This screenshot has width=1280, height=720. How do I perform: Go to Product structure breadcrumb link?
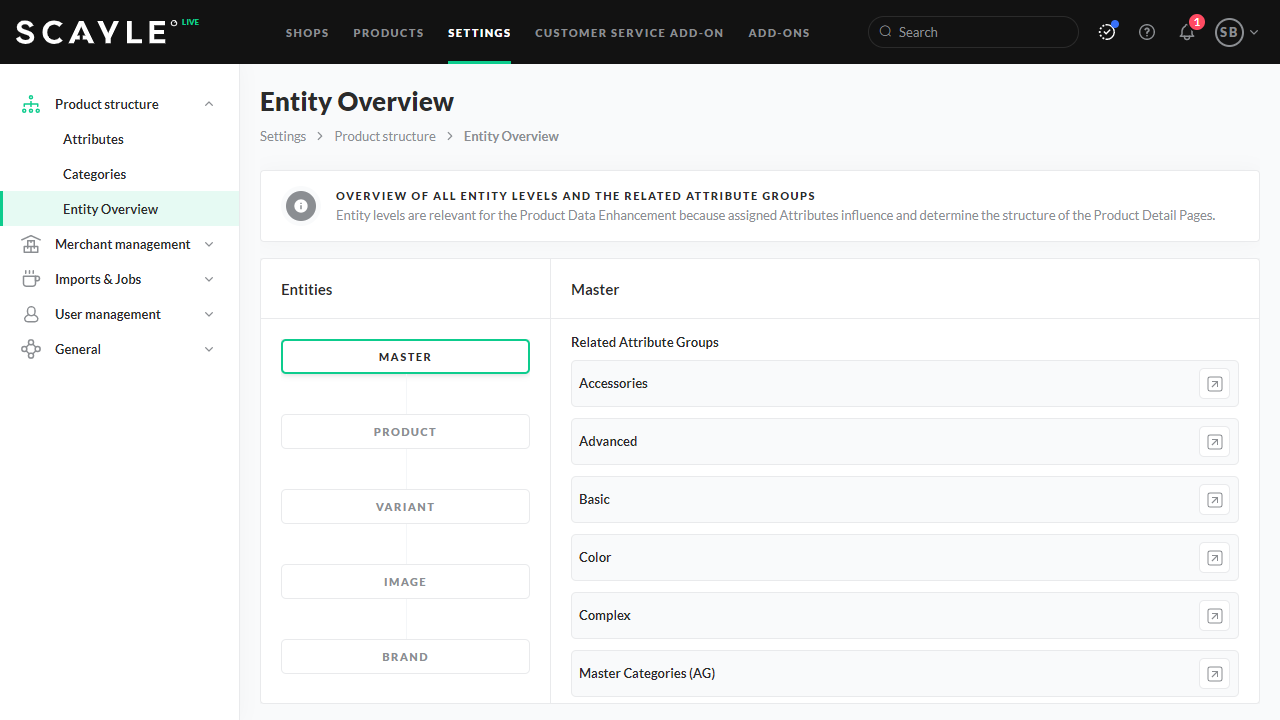pyautogui.click(x=385, y=136)
